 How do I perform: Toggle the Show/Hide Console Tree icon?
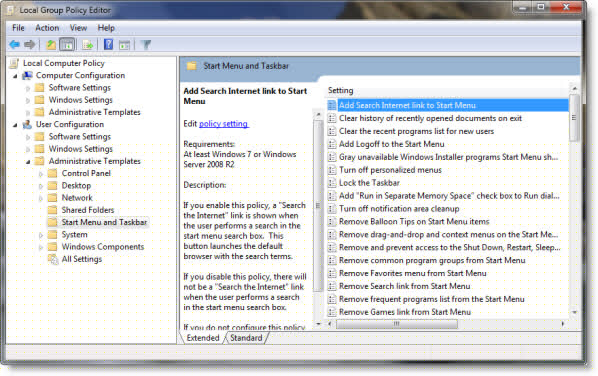tap(67, 45)
